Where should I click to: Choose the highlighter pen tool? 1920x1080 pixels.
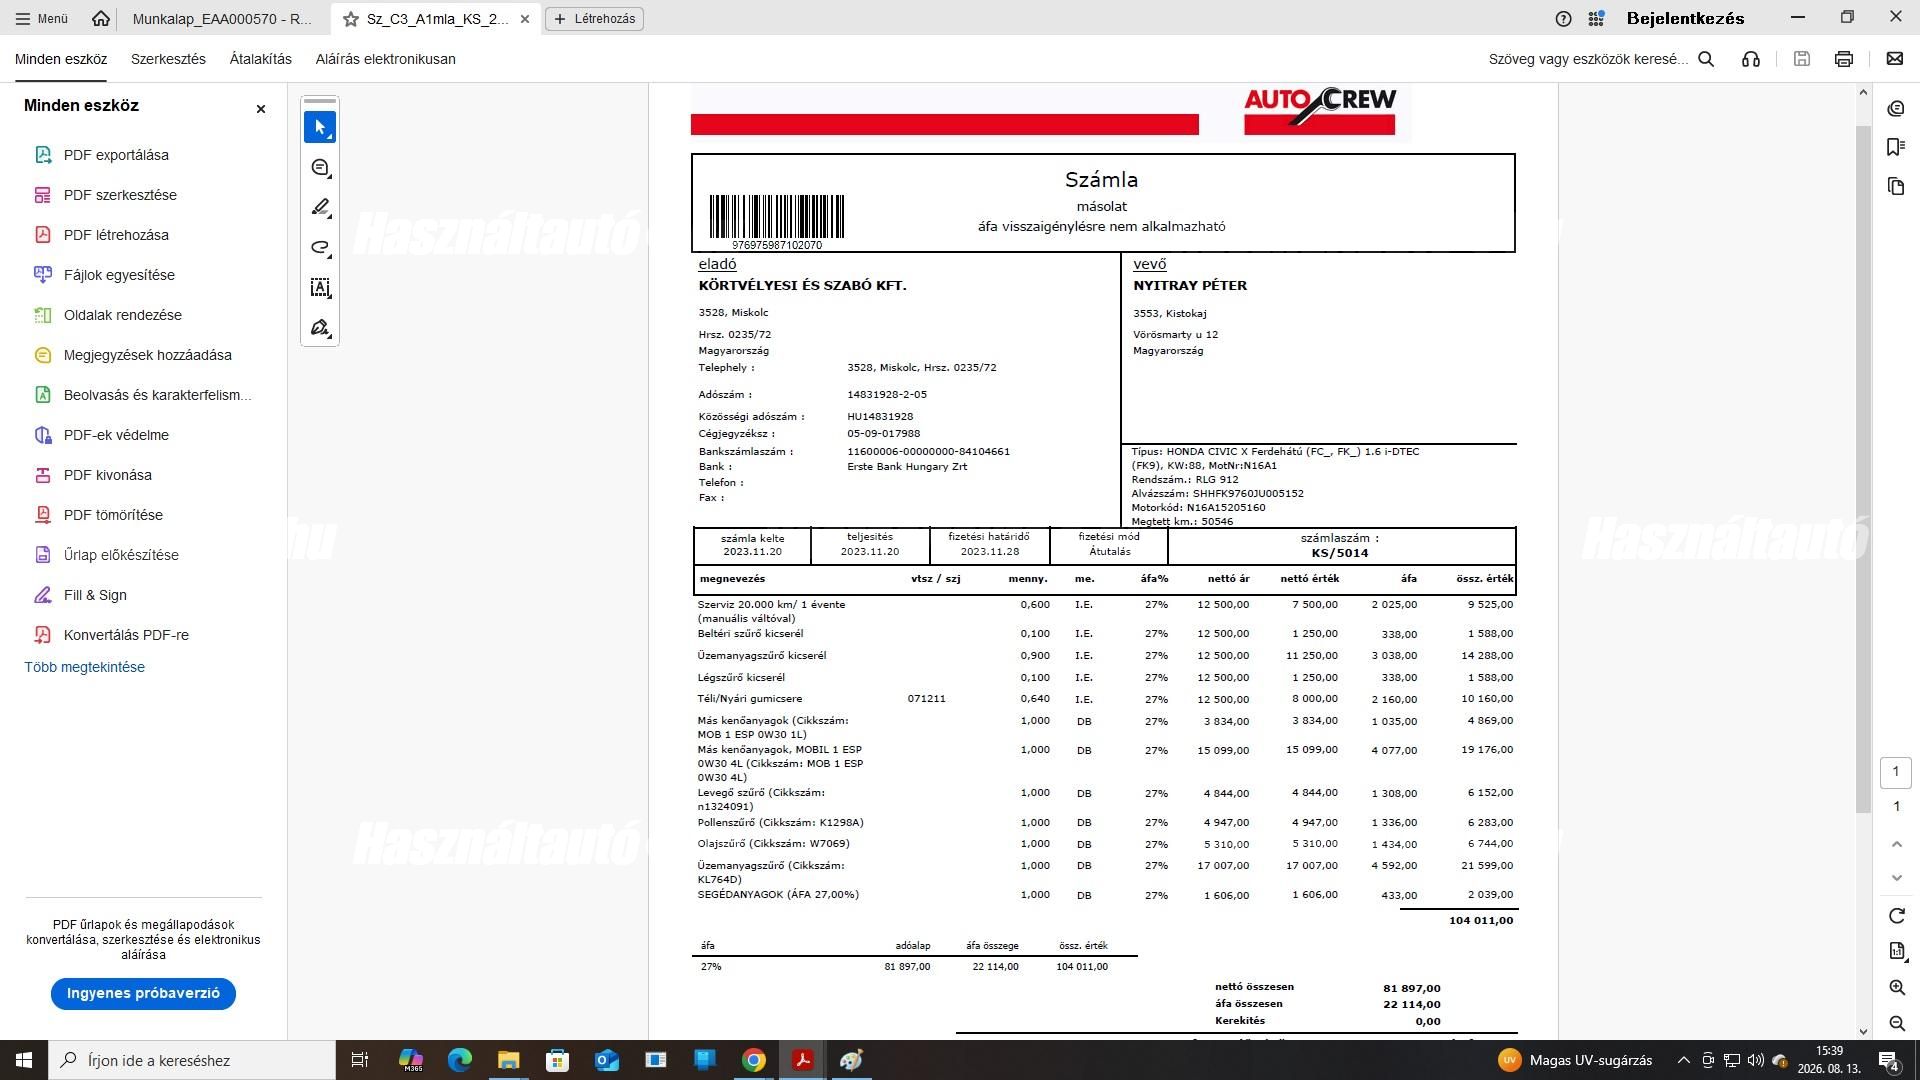click(320, 208)
